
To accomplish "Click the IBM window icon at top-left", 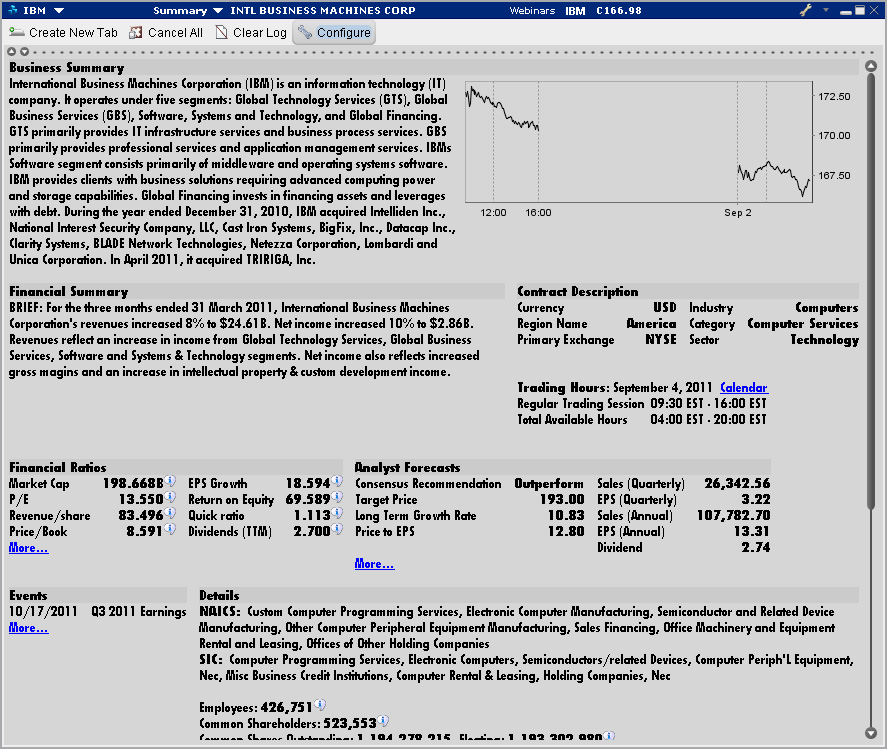I will coord(13,10).
